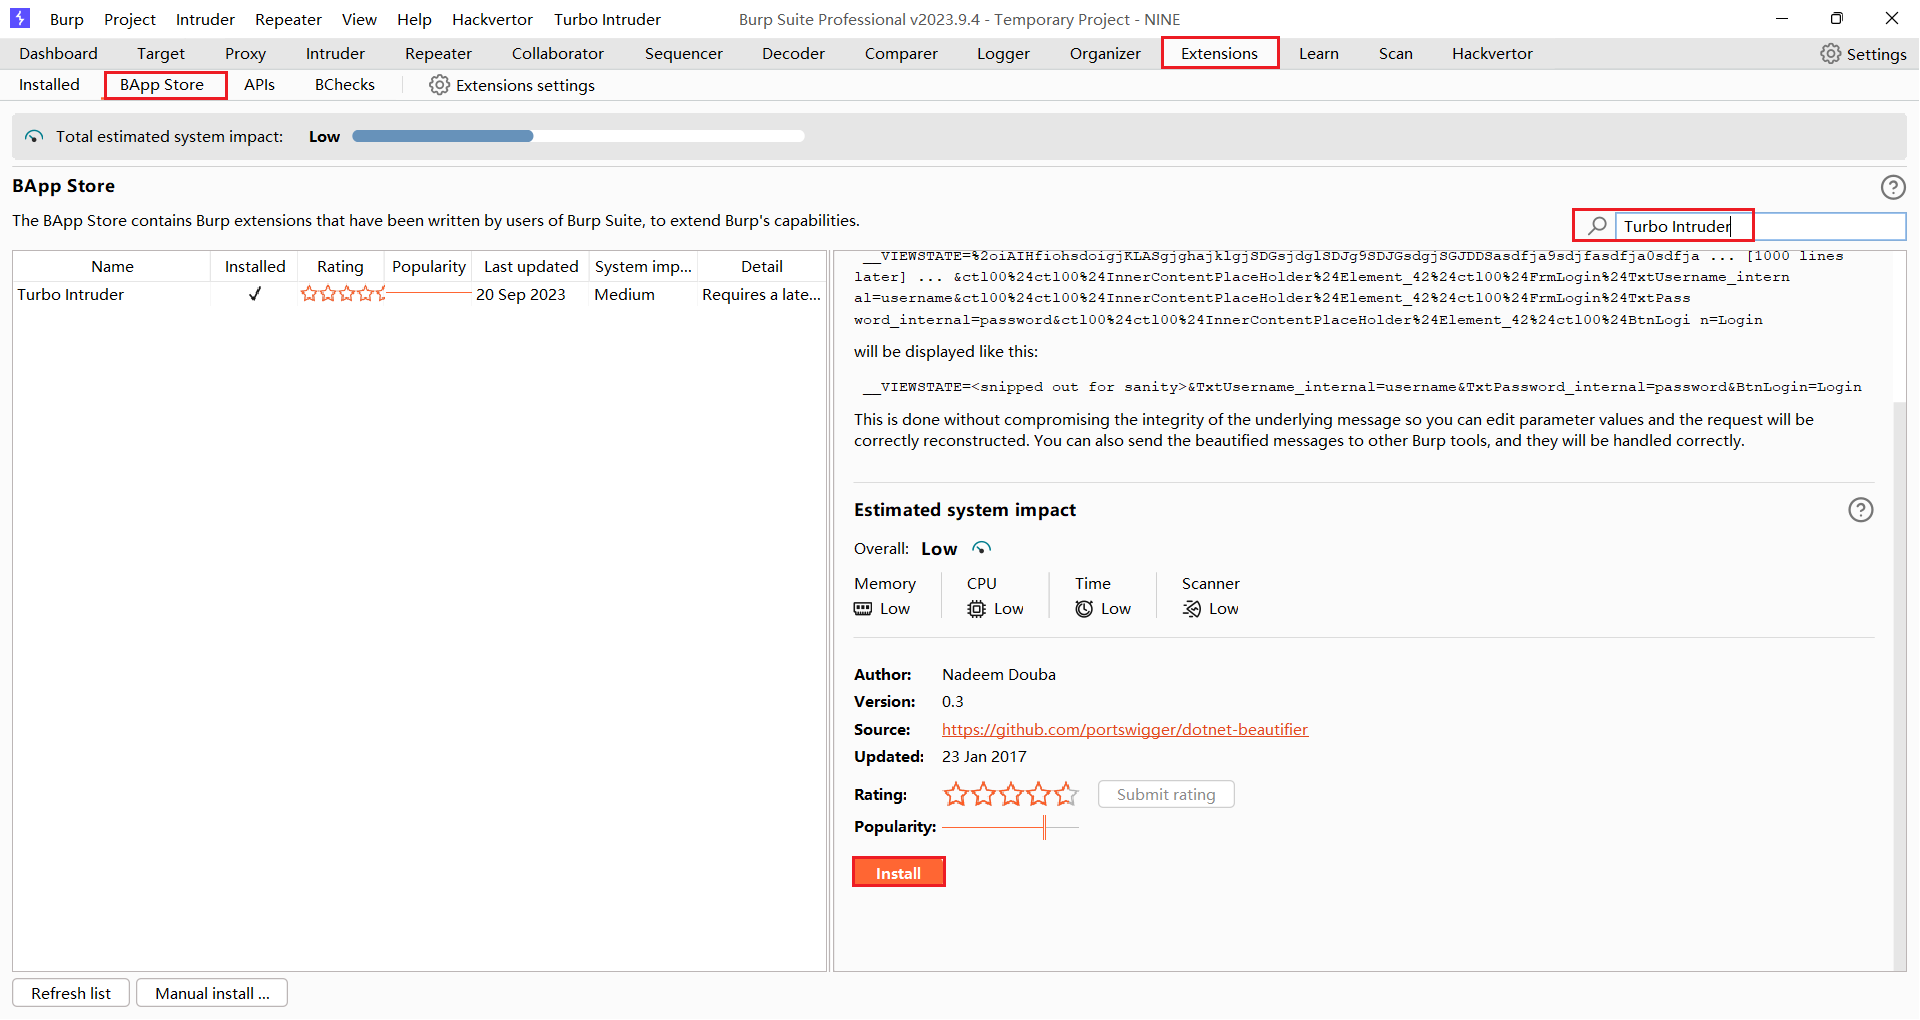This screenshot has height=1020, width=1920.
Task: Open the Help menu
Action: pyautogui.click(x=414, y=19)
